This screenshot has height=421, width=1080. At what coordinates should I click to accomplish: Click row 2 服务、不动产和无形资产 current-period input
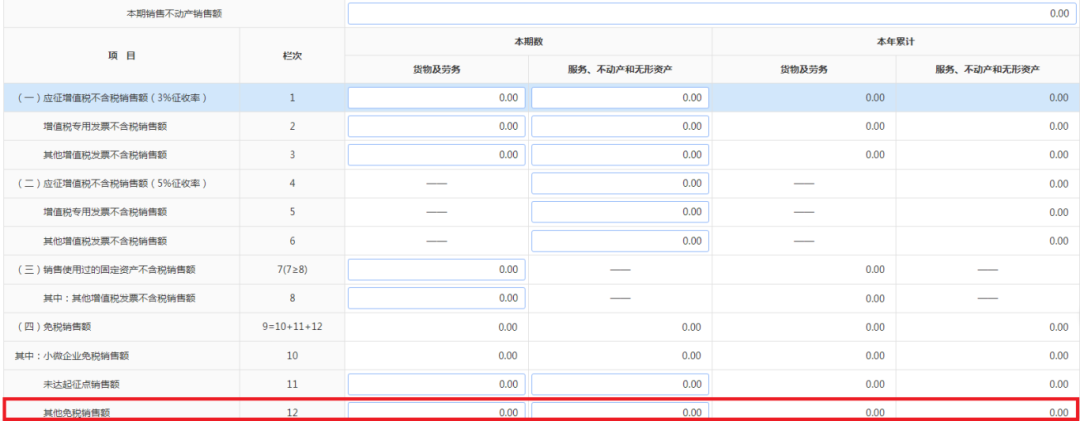(x=620, y=126)
